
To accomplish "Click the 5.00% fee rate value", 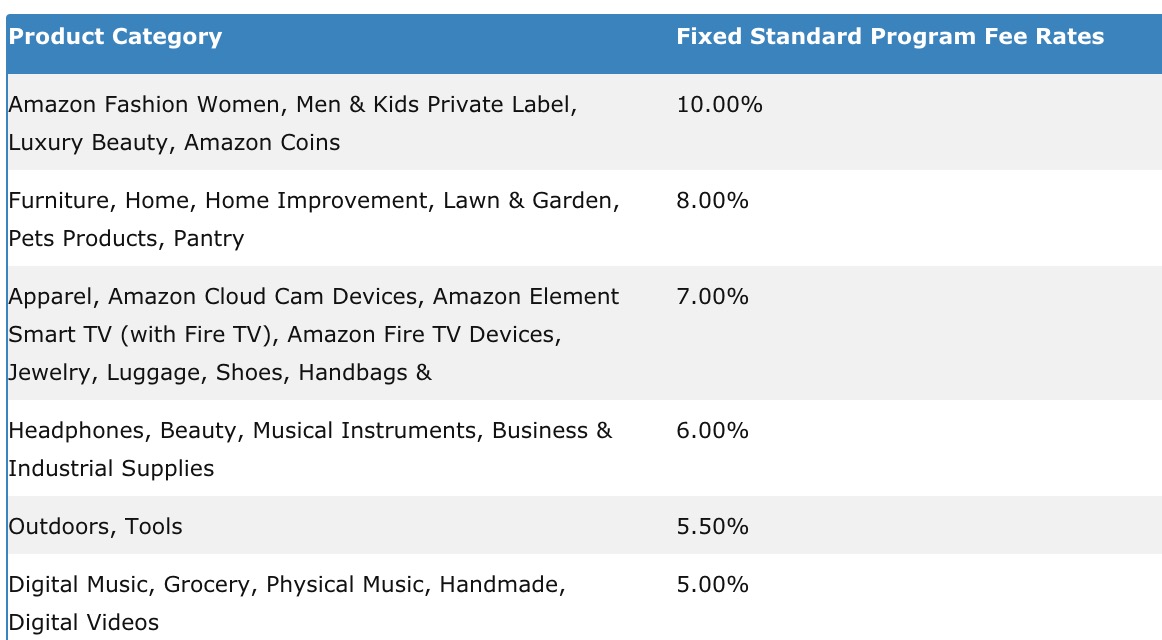I will coord(712,585).
